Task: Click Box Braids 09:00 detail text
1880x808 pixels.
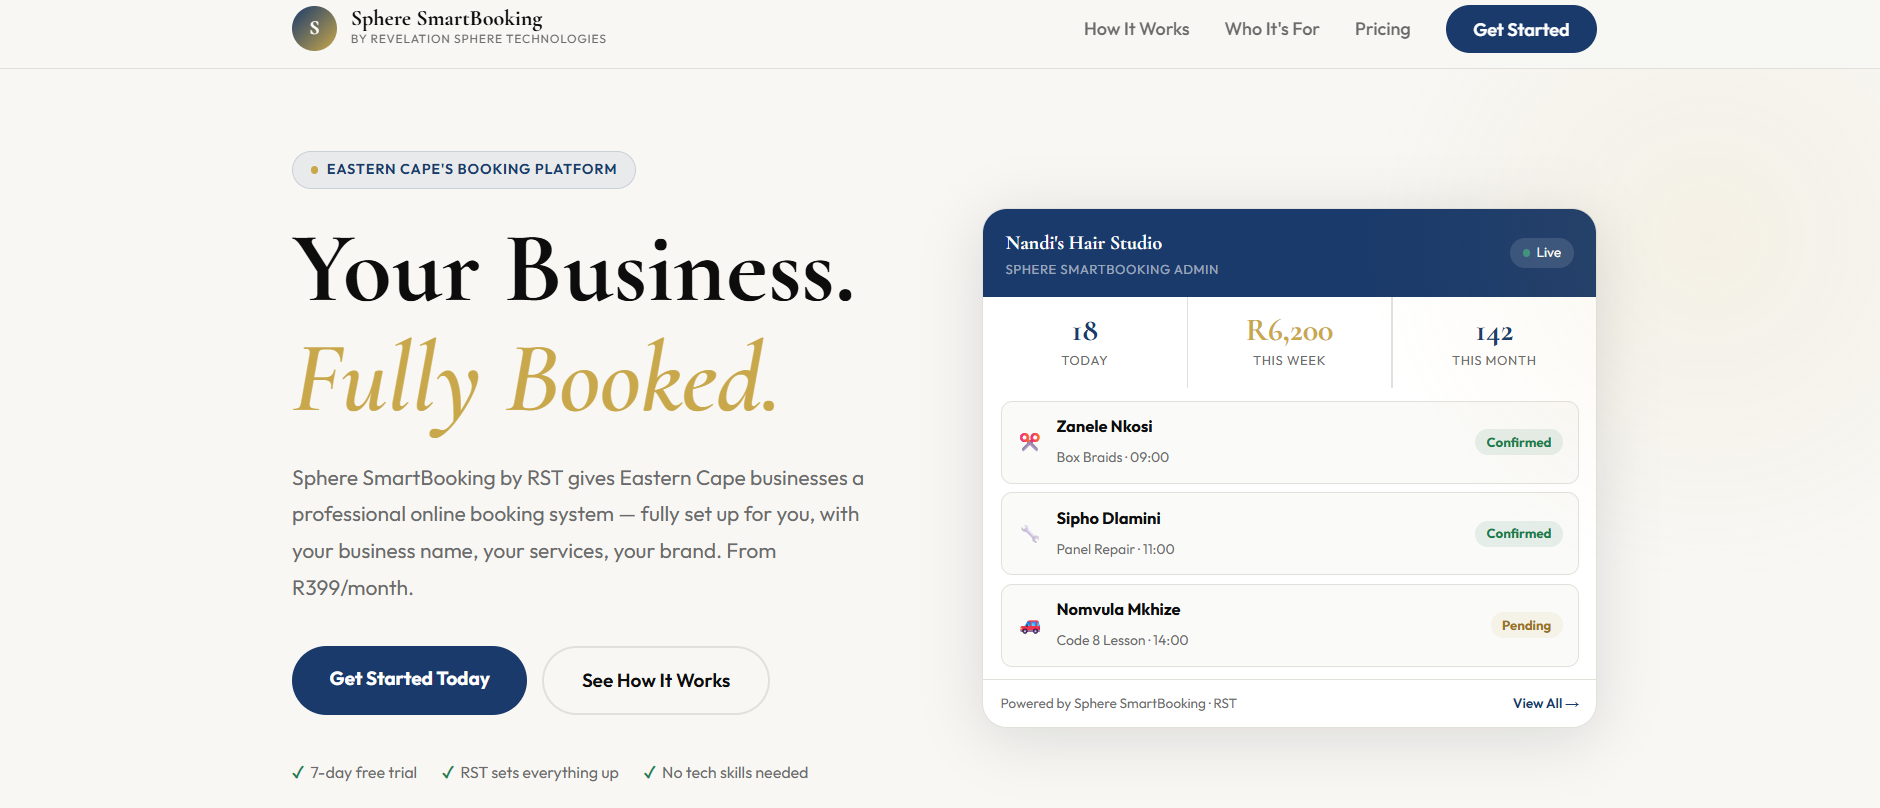Action: pyautogui.click(x=1113, y=457)
